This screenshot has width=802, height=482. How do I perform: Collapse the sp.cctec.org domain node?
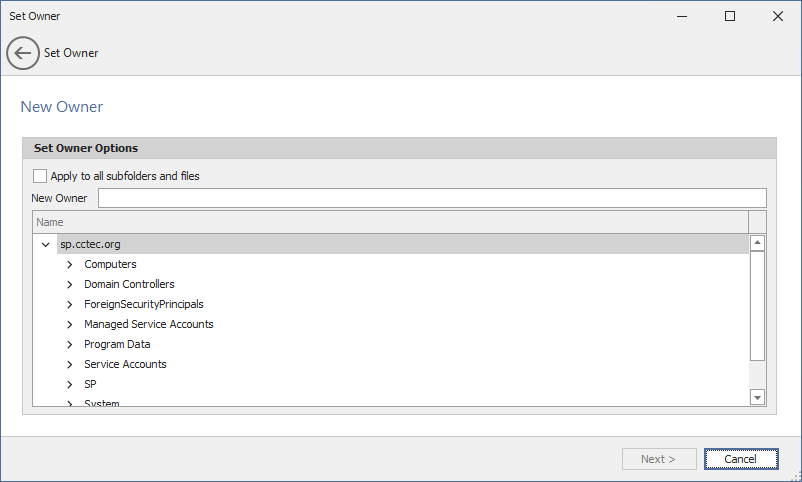pos(45,244)
